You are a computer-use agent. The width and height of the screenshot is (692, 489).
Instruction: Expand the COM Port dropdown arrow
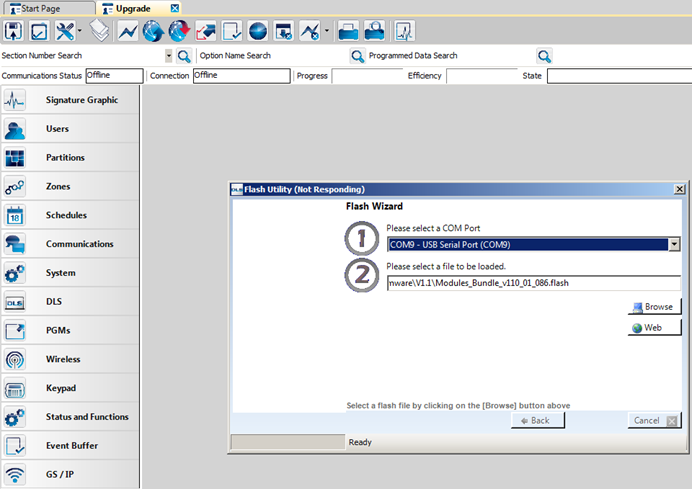point(675,244)
